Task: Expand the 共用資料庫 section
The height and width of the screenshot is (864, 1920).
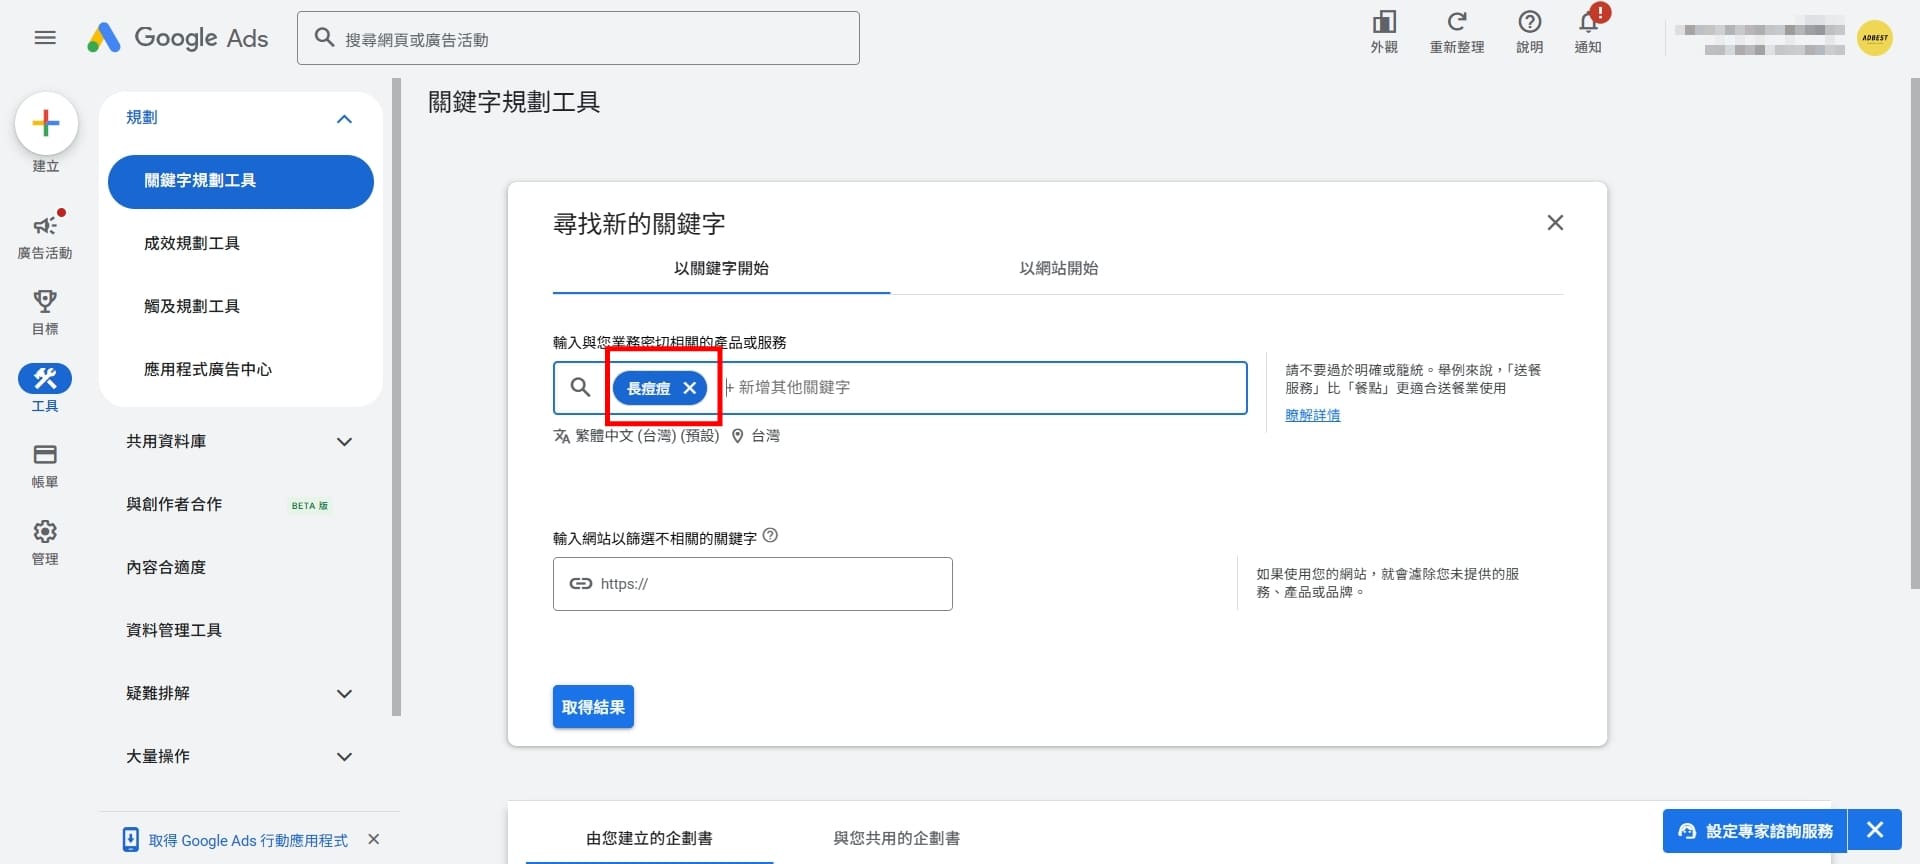Action: pyautogui.click(x=344, y=442)
